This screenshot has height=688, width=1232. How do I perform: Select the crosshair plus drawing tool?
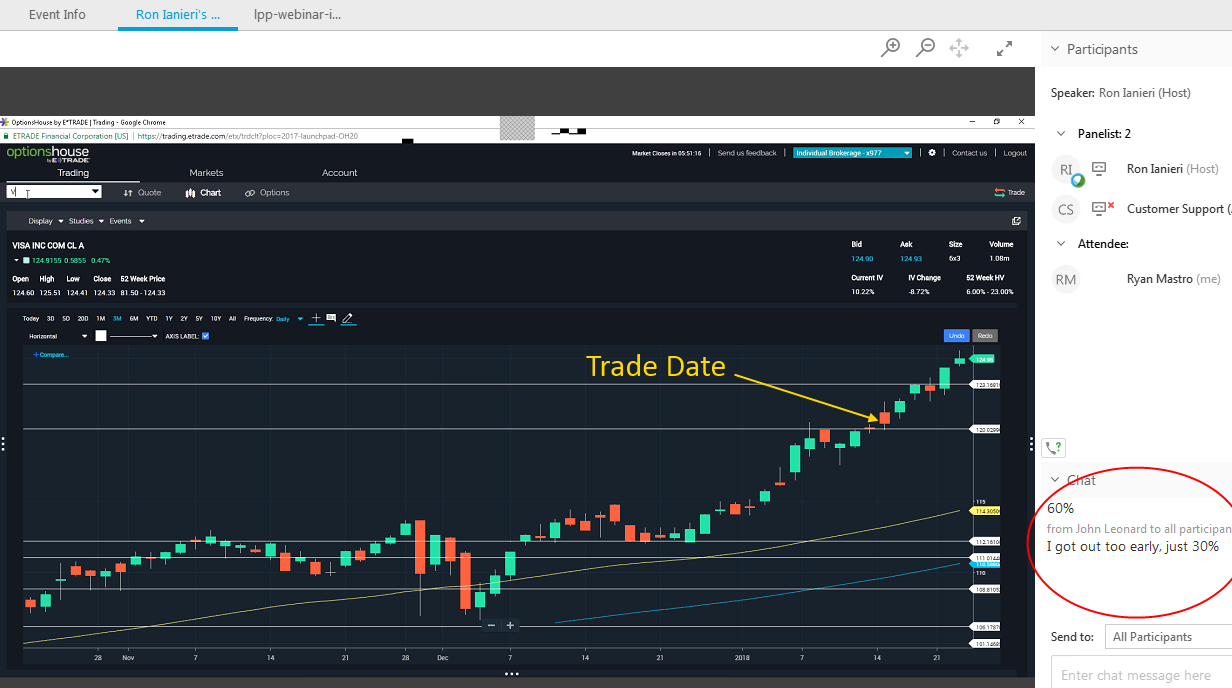coord(316,318)
